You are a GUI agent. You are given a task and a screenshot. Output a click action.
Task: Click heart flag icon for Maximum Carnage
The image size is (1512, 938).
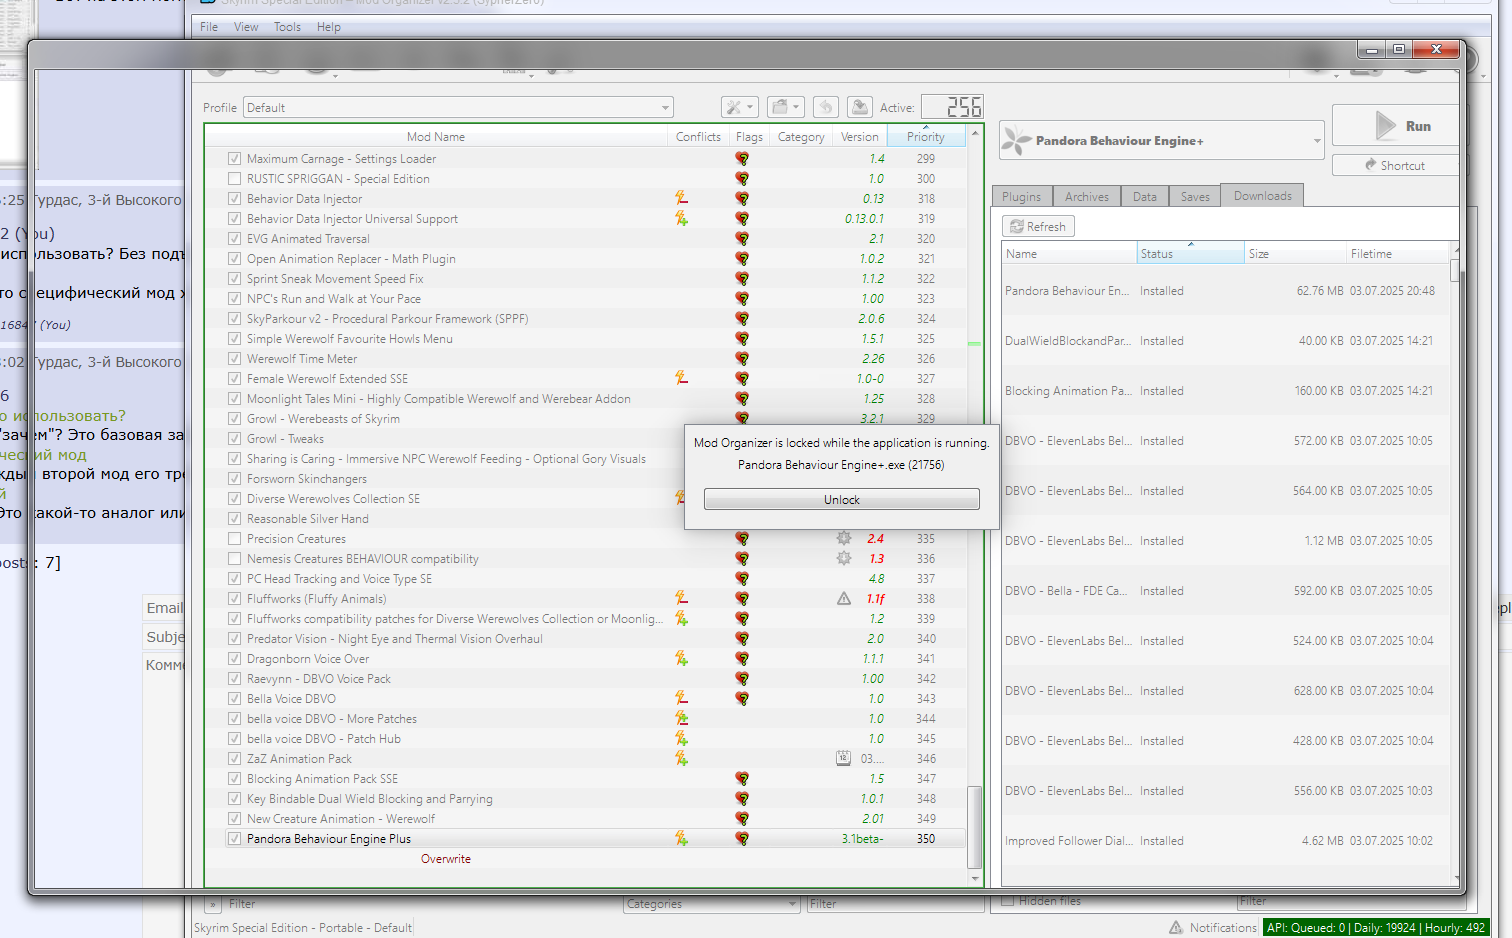(x=742, y=158)
